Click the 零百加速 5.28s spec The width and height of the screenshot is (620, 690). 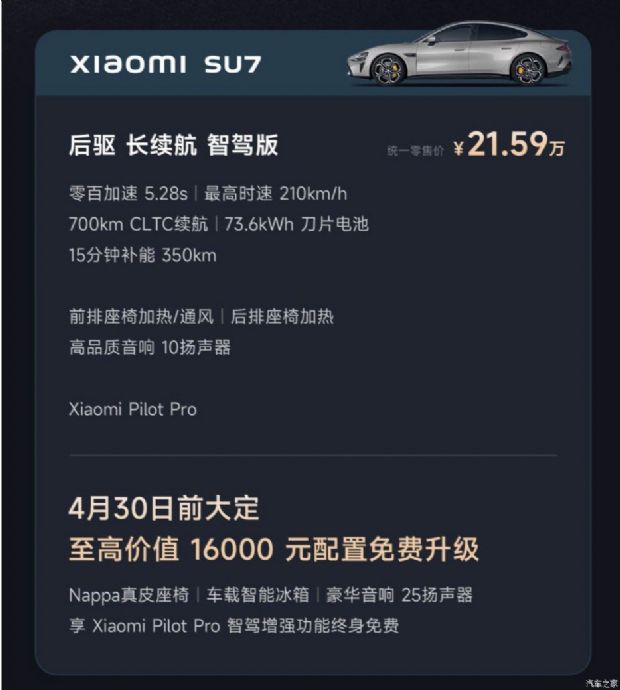point(128,194)
